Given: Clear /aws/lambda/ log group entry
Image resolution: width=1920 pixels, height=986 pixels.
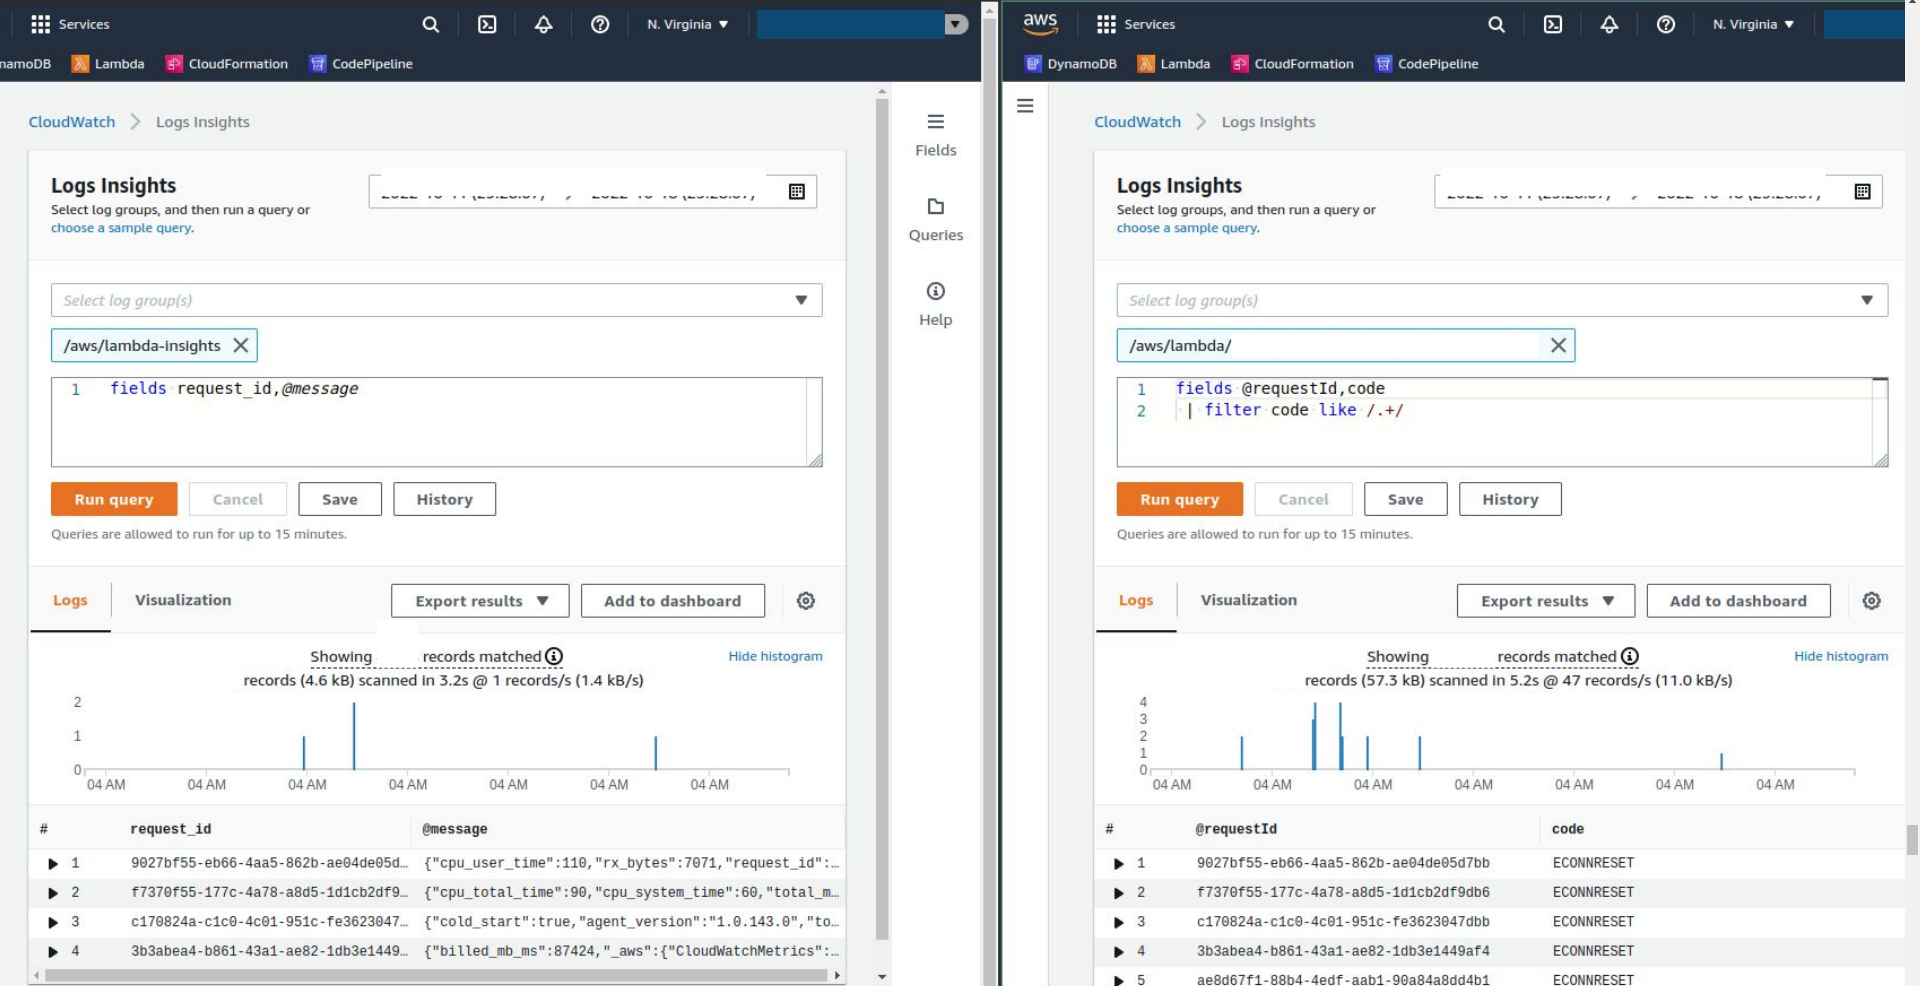Looking at the screenshot, I should [x=1558, y=345].
